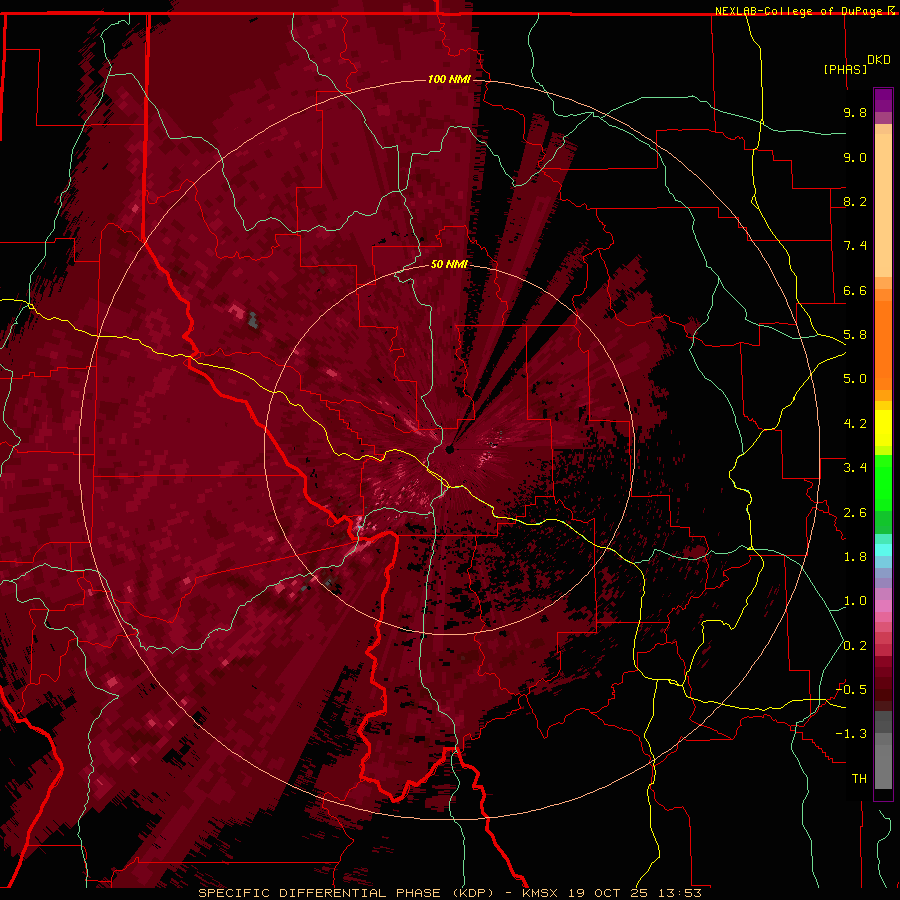This screenshot has width=900, height=900.
Task: Click the 9.0 value on the legend
Action: coord(855,157)
